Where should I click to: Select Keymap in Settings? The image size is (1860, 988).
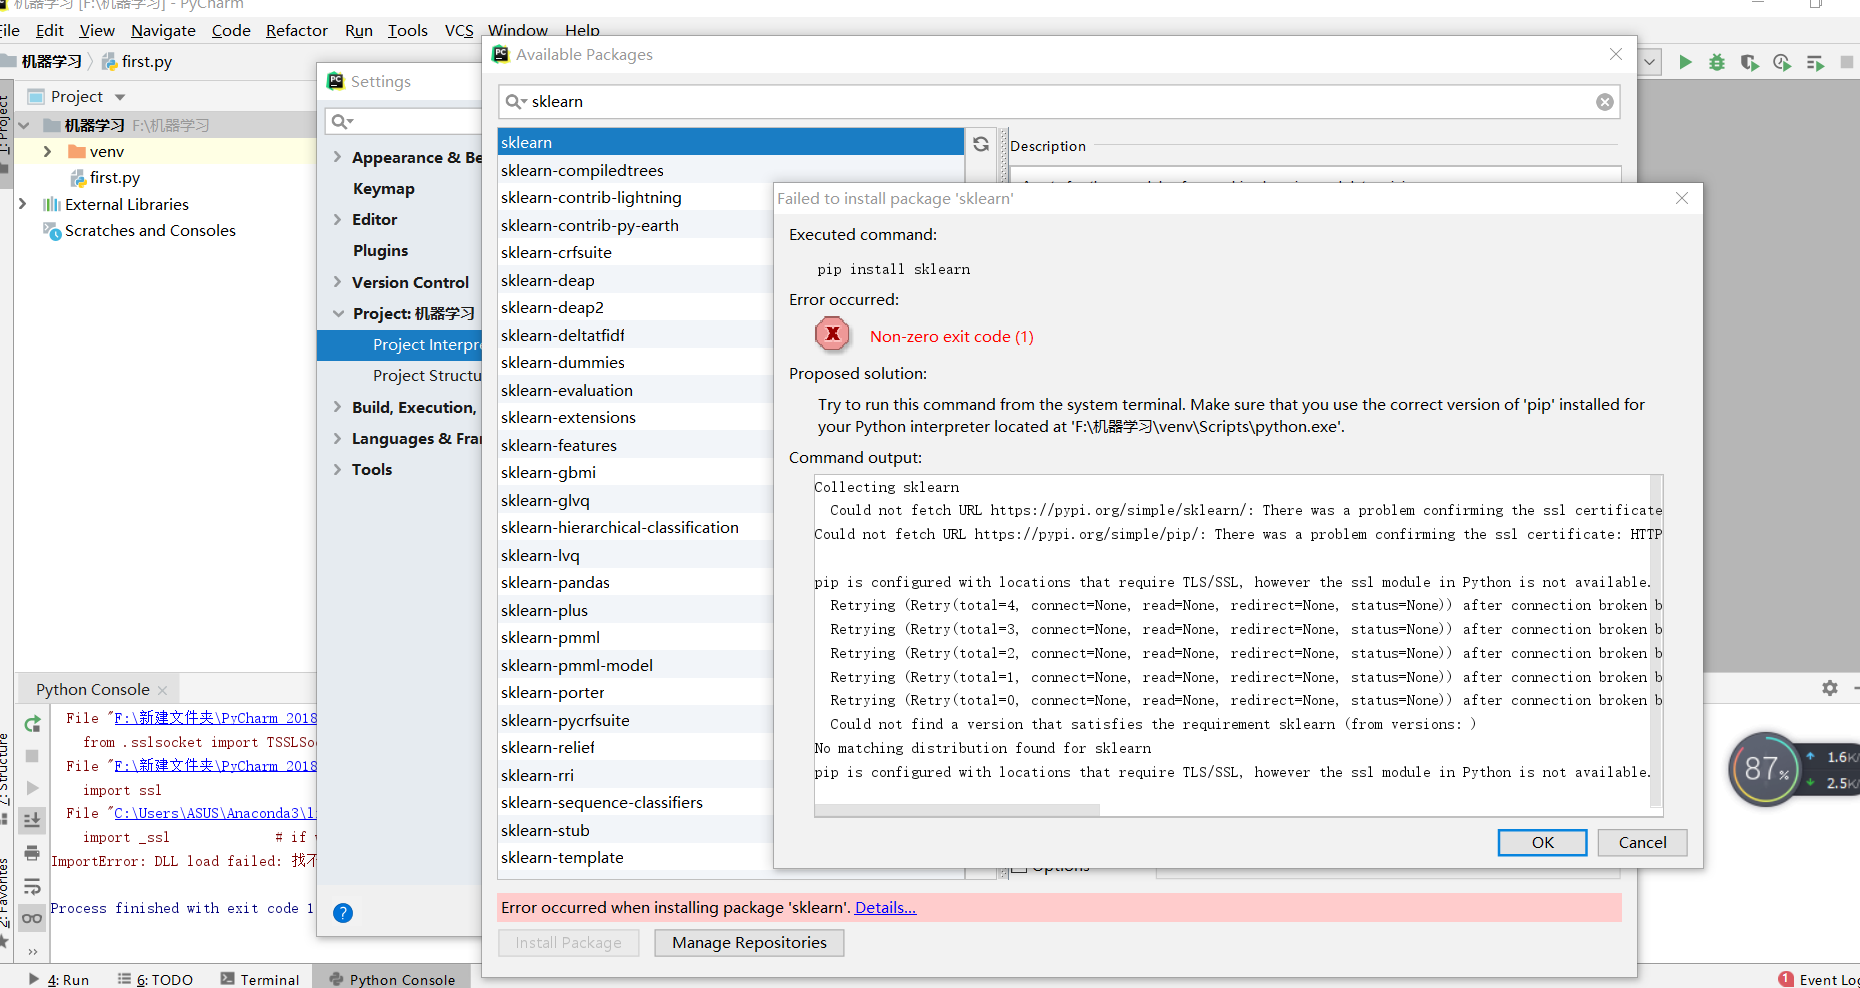tap(383, 188)
